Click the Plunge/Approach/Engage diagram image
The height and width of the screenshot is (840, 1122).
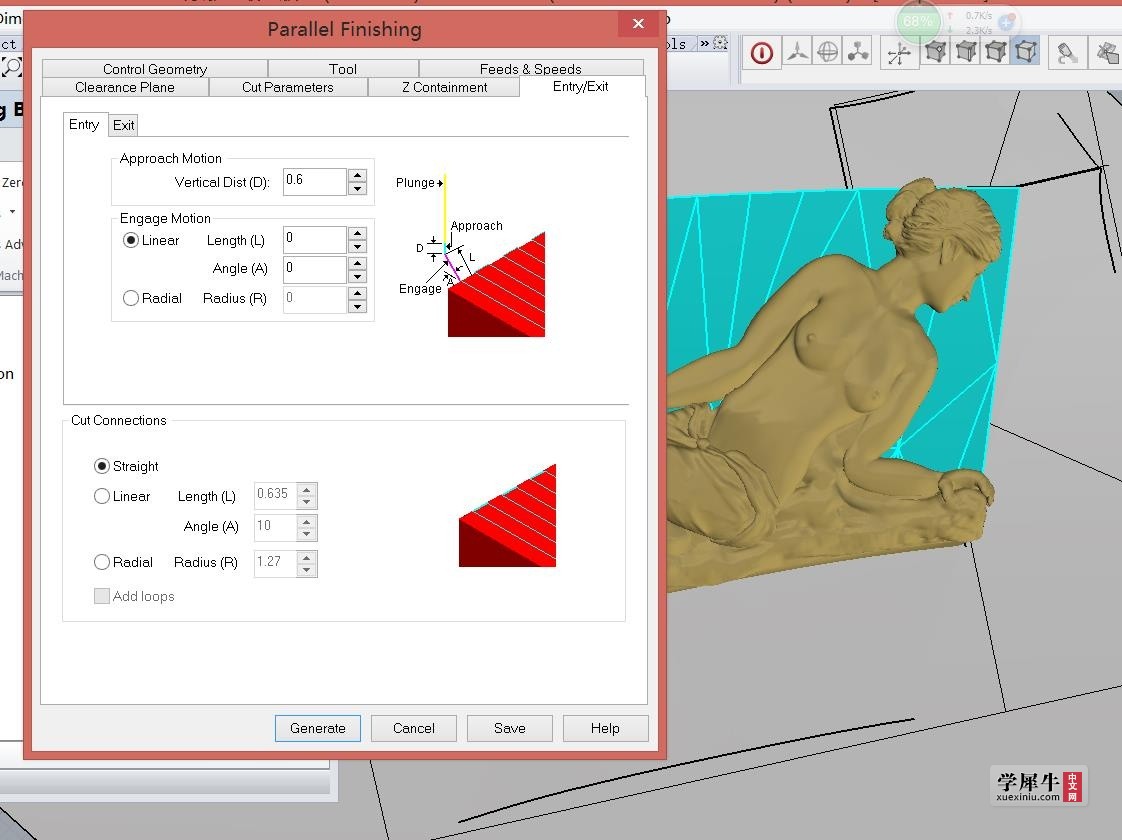(x=471, y=255)
